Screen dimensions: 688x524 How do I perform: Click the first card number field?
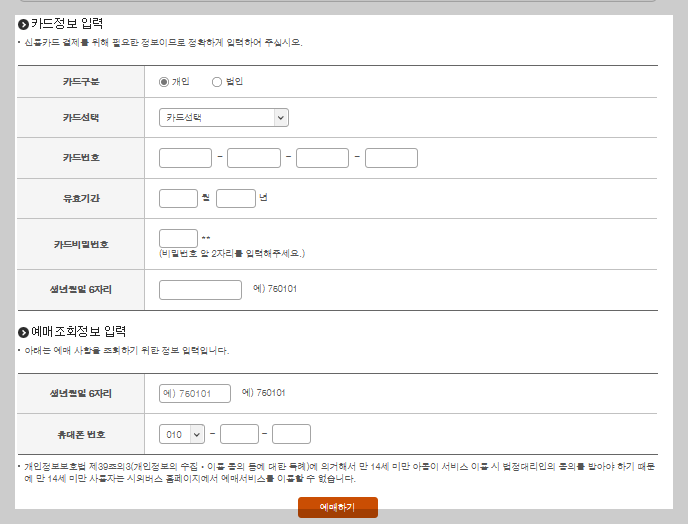tap(185, 158)
